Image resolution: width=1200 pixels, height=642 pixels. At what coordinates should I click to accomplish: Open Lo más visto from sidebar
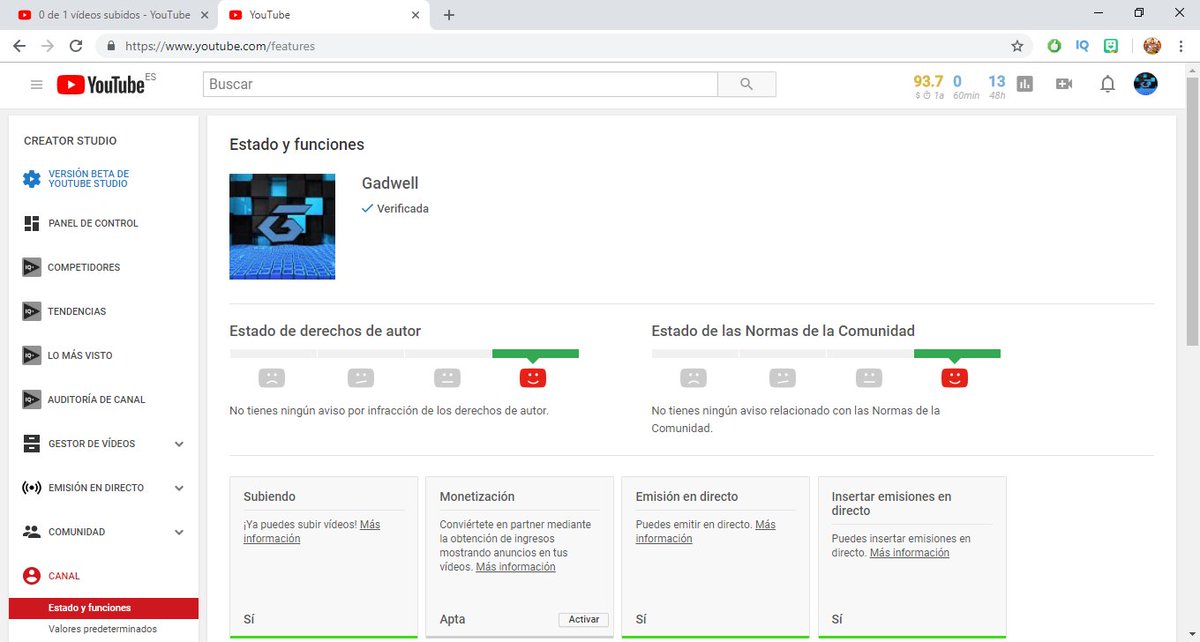(80, 355)
